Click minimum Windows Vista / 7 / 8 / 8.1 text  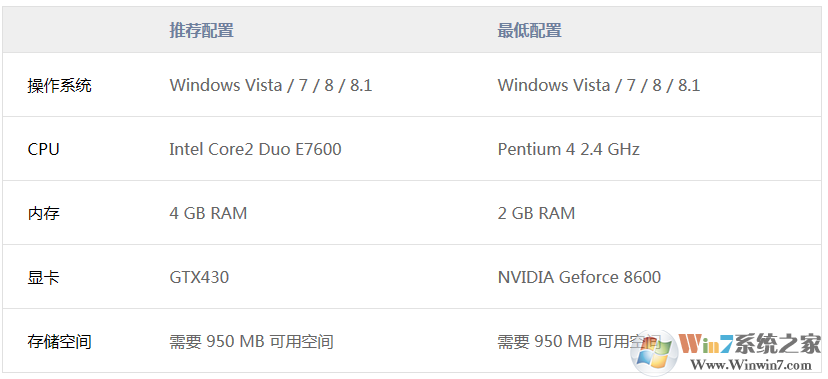599,85
